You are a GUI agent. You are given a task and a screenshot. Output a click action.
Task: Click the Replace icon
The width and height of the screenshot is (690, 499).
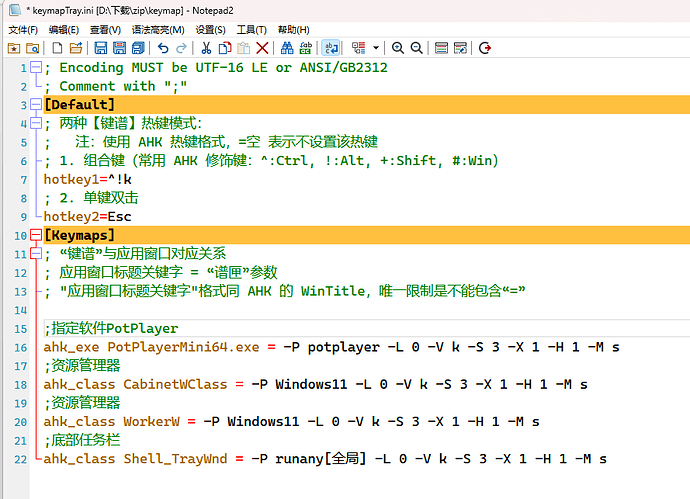point(305,48)
